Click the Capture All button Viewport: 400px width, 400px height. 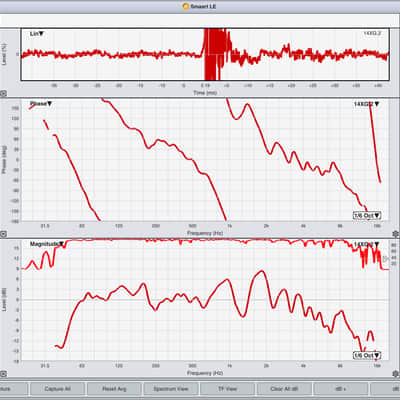pos(57,389)
